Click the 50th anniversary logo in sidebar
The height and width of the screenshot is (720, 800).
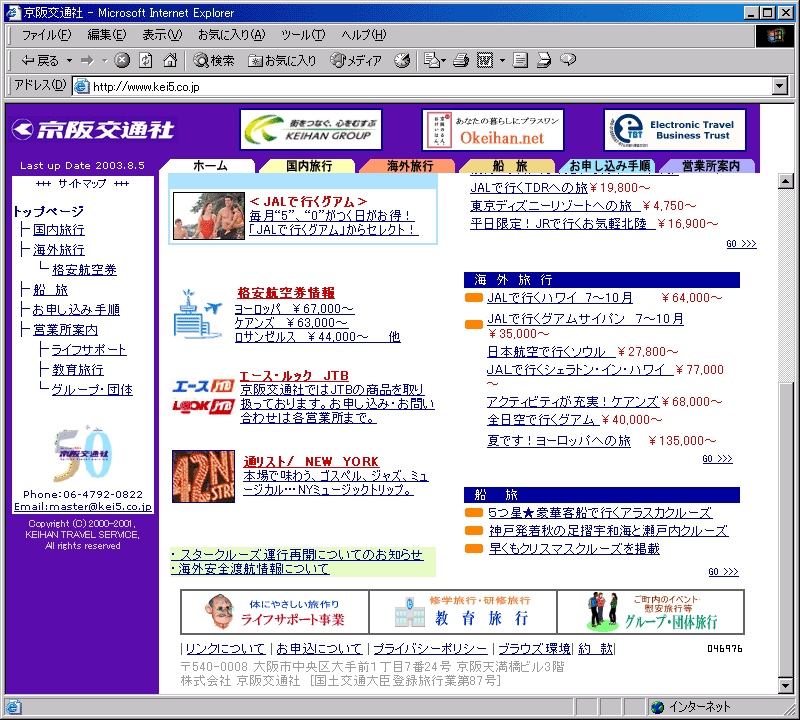pos(82,453)
